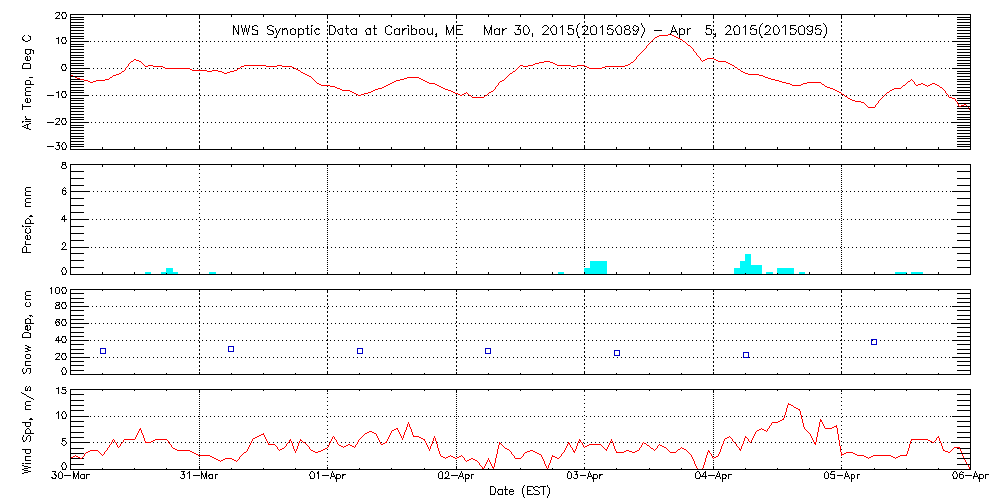
Task: Click the snow depth marker for 01-Apr
Action: pyautogui.click(x=360, y=351)
